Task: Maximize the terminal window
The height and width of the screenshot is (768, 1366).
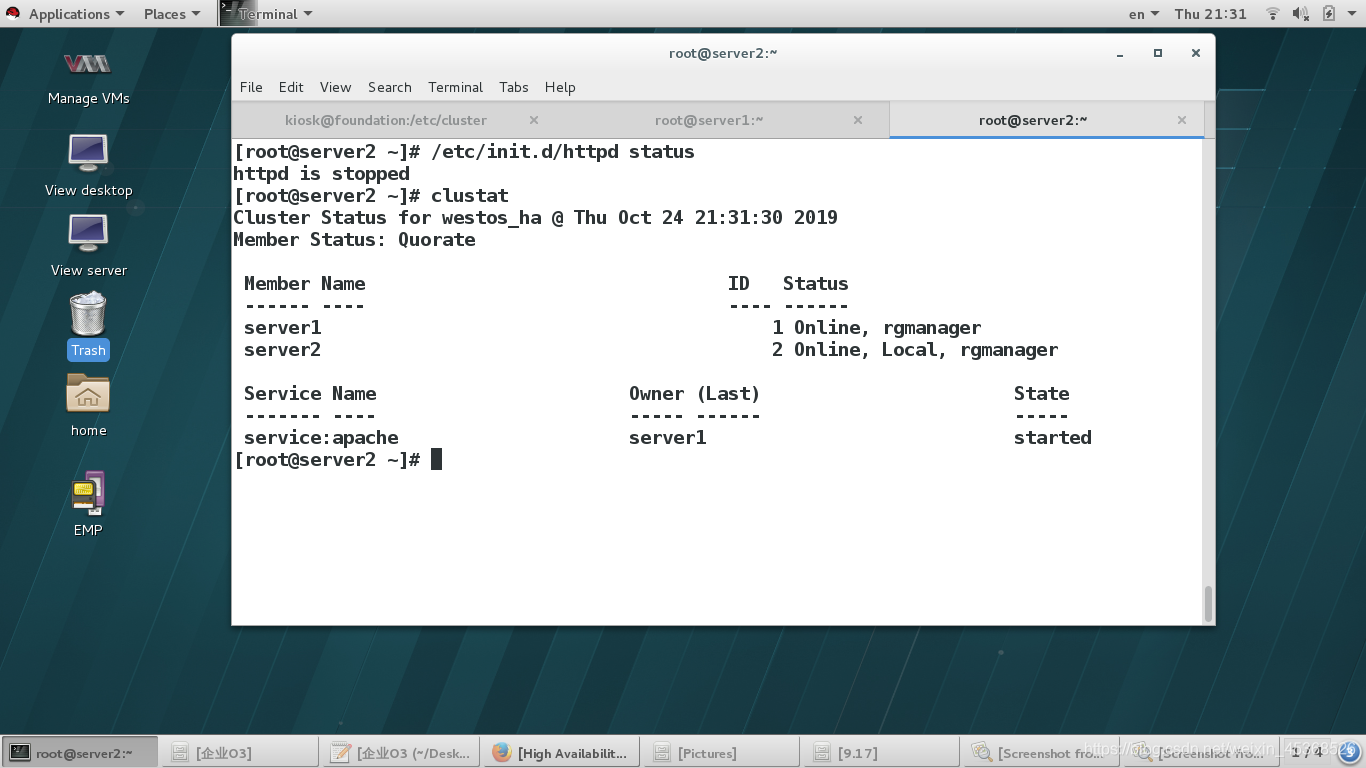Action: point(1158,53)
